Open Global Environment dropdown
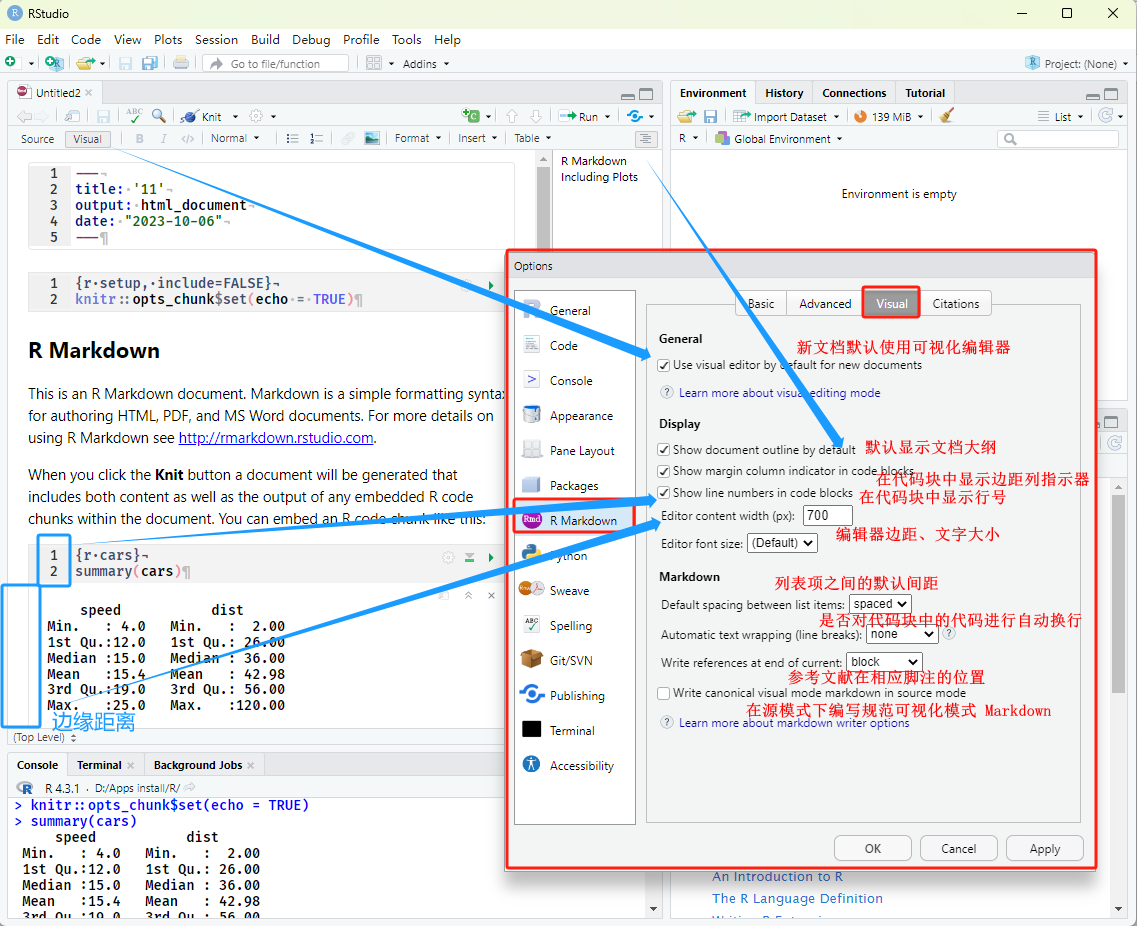This screenshot has height=926, width=1137. click(779, 139)
